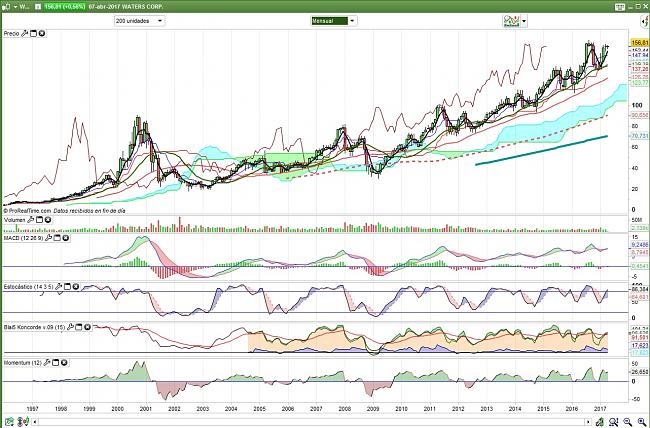Click the 1997 year label on time axis
650x428 pixels.
pos(32,409)
